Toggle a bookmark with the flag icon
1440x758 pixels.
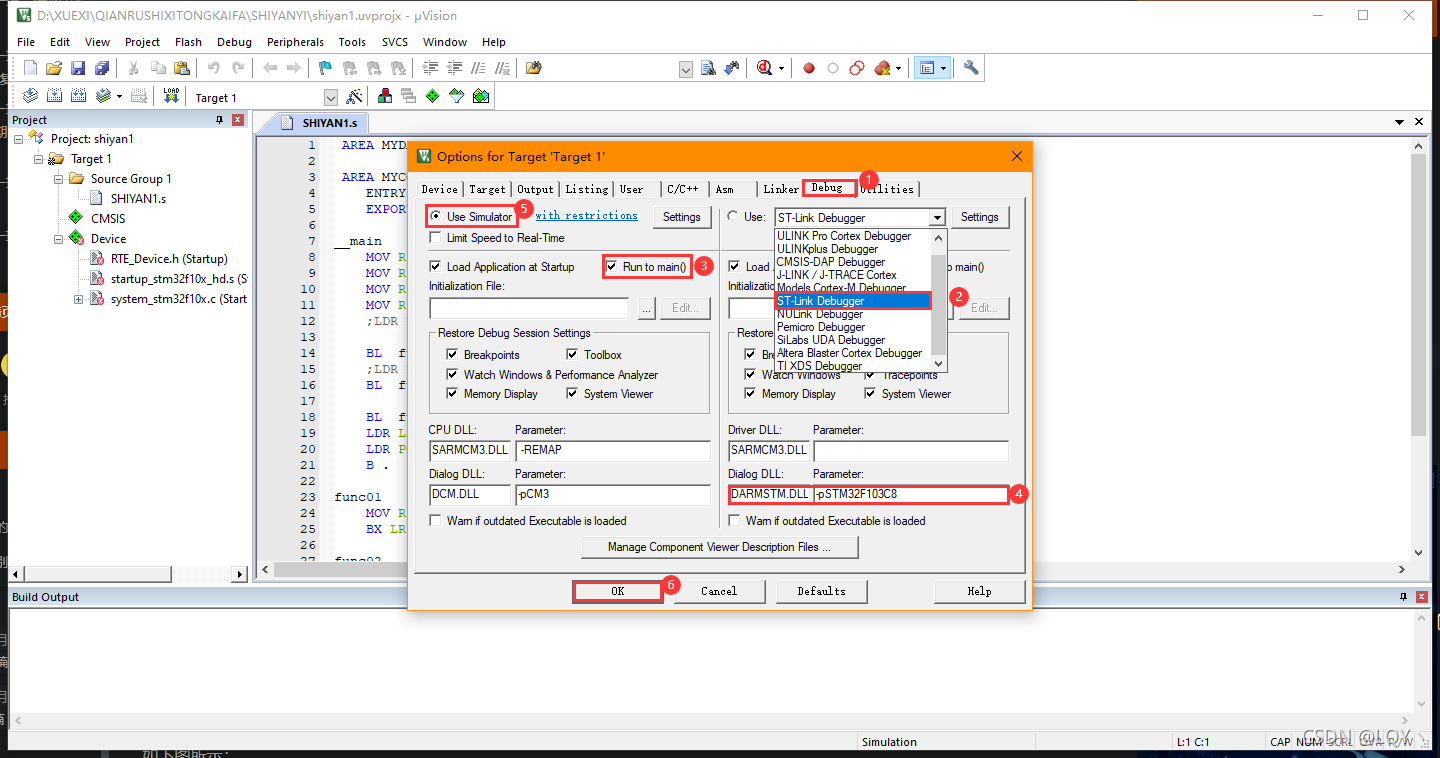pyautogui.click(x=325, y=68)
